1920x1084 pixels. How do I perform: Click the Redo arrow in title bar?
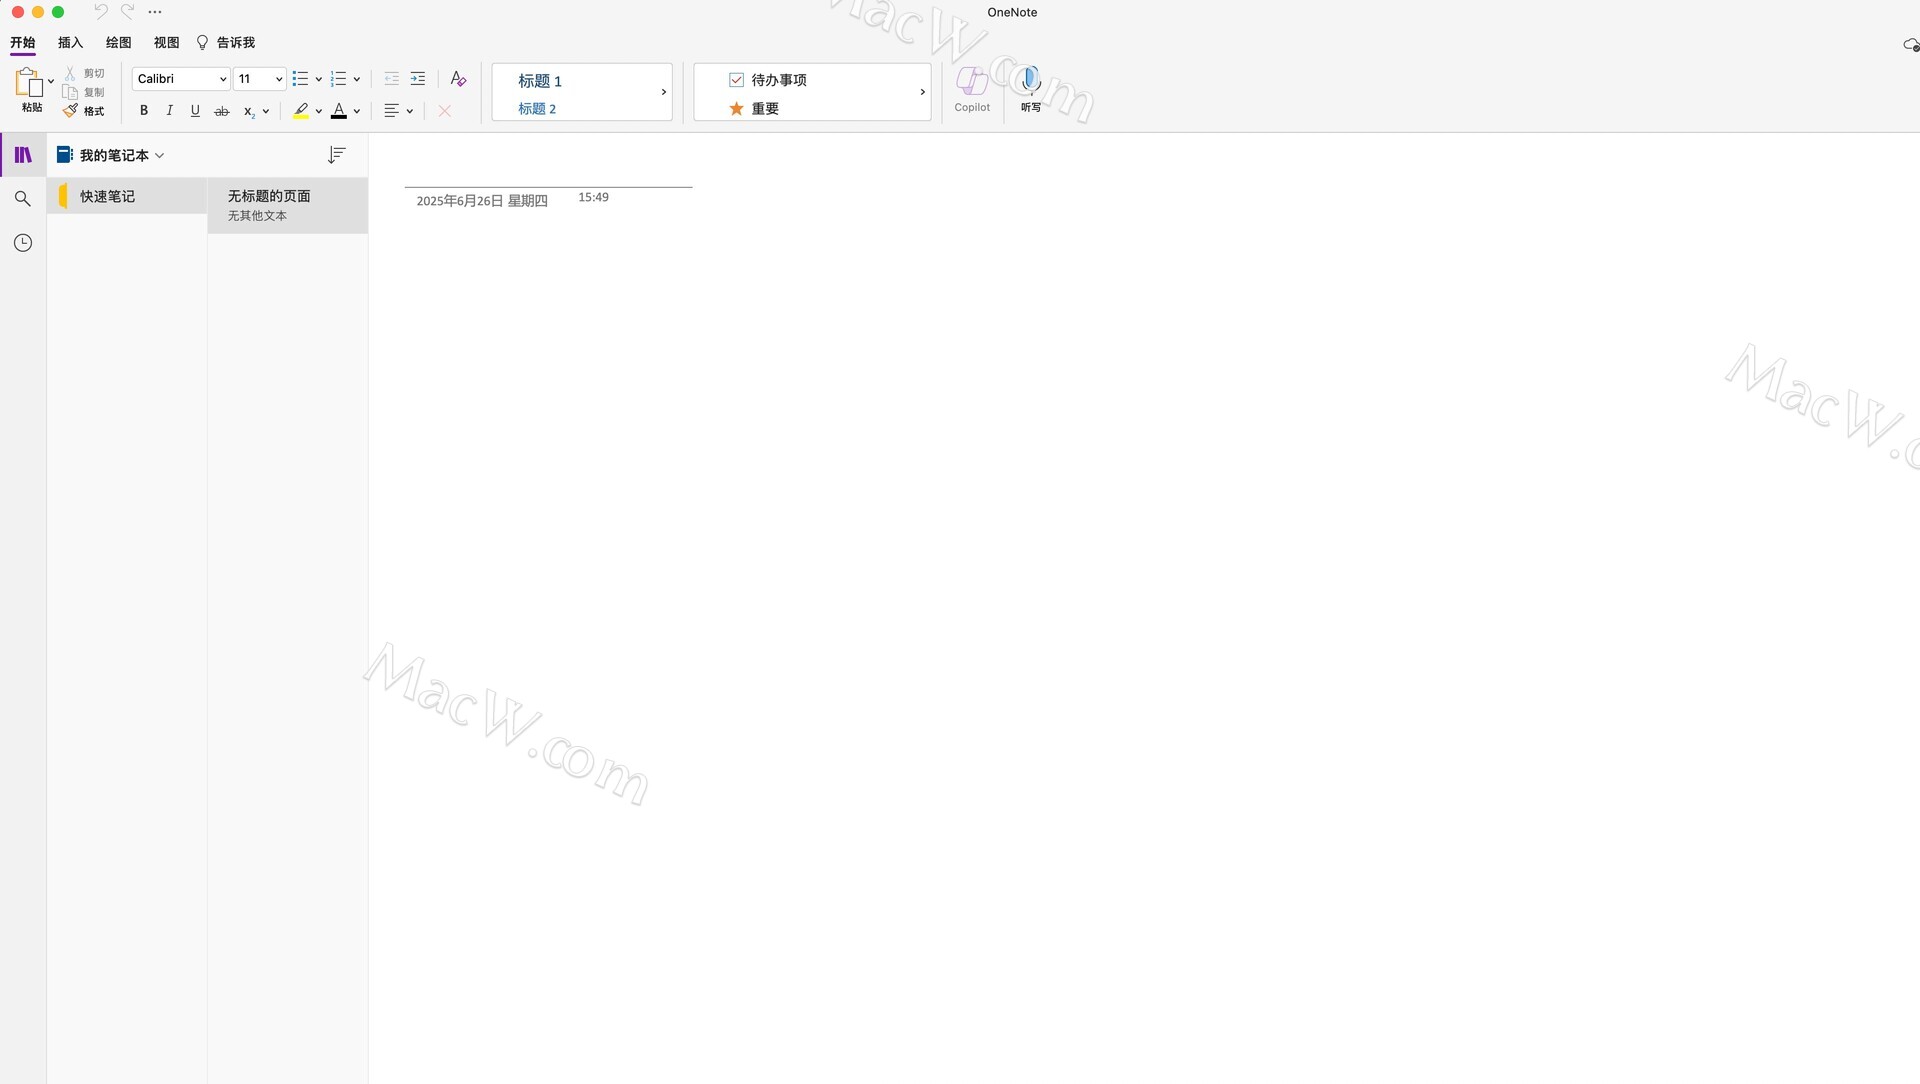(x=128, y=12)
